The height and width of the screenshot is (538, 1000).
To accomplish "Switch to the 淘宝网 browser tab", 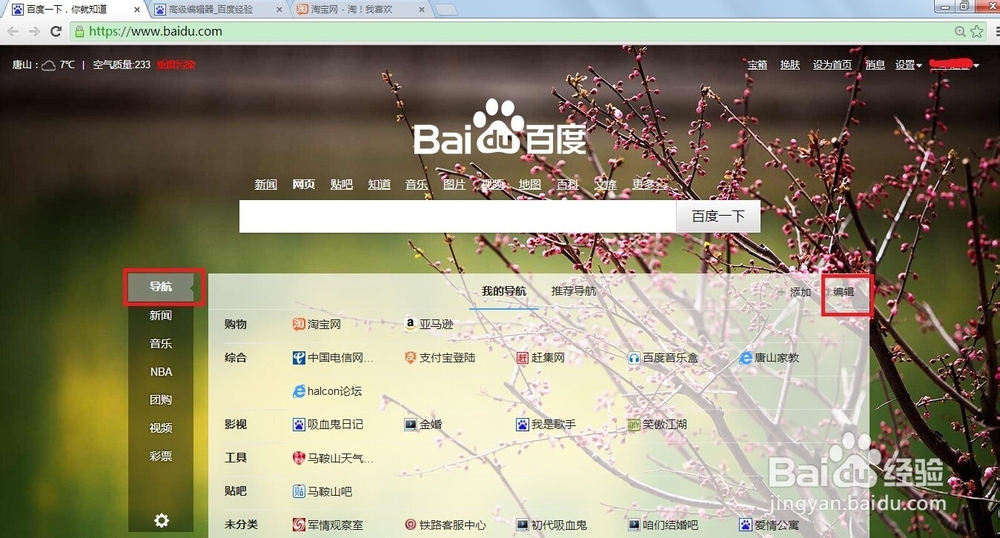I will tap(360, 9).
